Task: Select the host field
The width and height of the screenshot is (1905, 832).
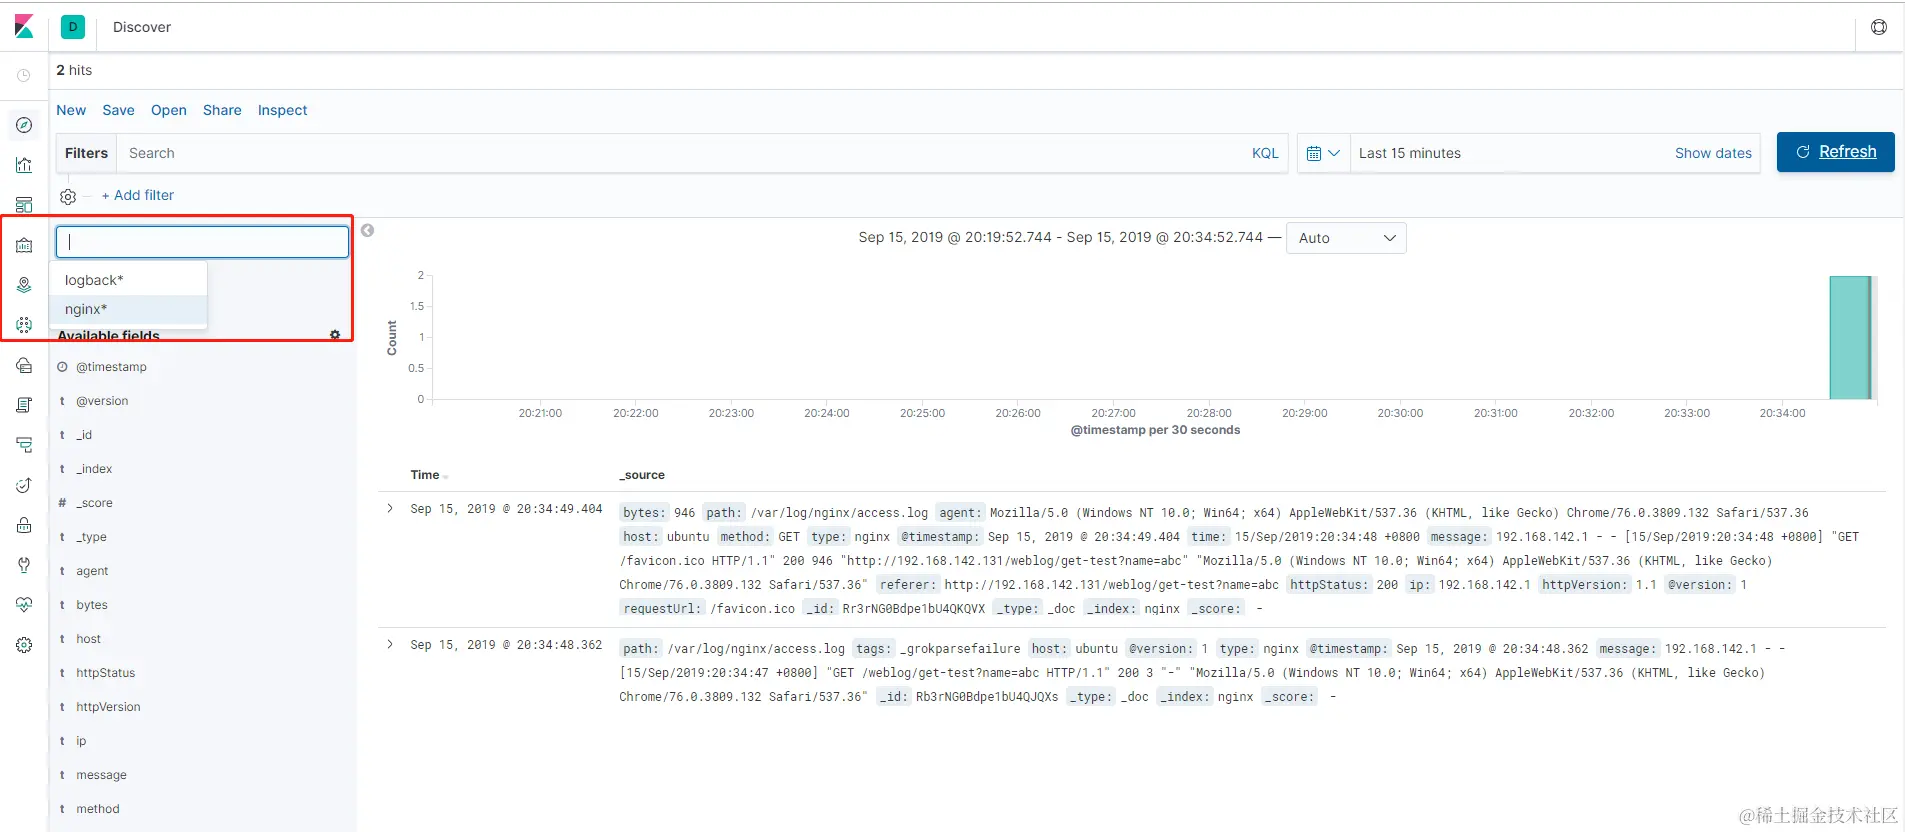Action: click(x=88, y=639)
